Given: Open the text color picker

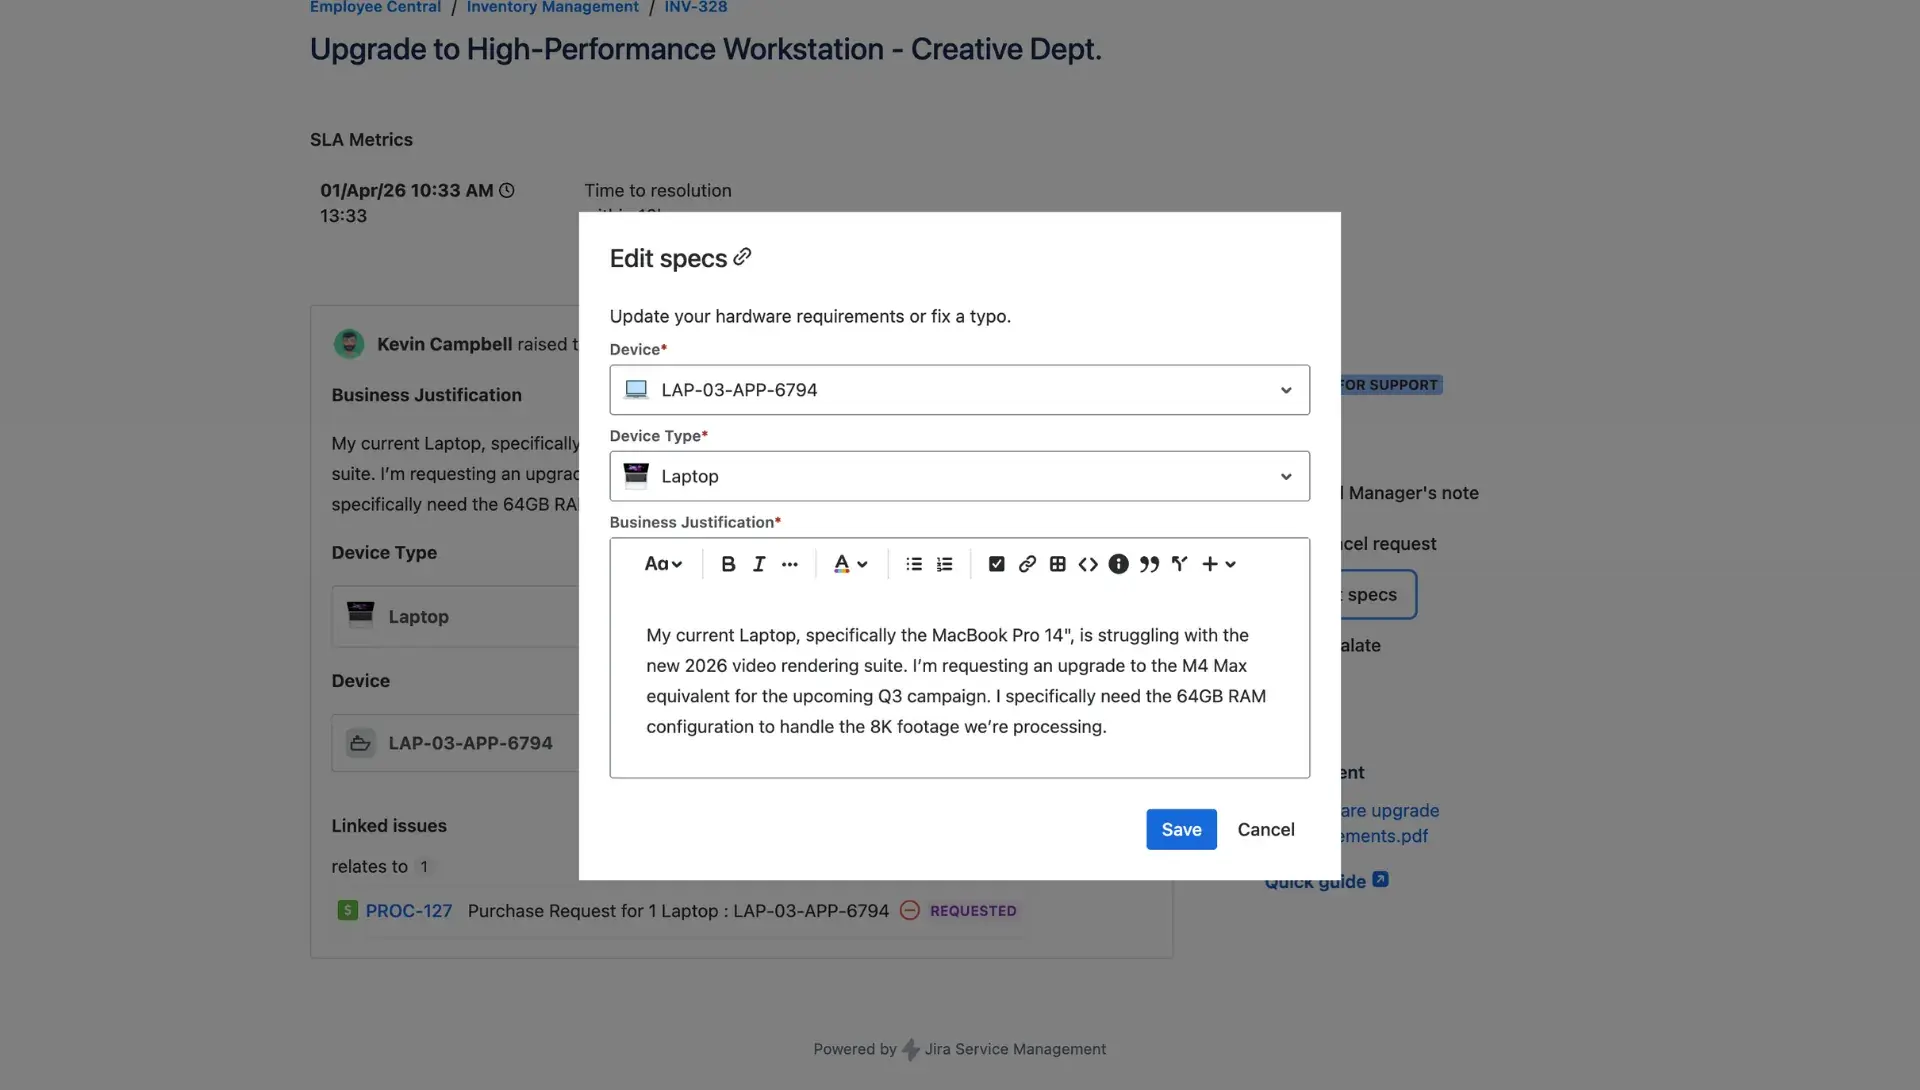Looking at the screenshot, I should pyautogui.click(x=850, y=563).
